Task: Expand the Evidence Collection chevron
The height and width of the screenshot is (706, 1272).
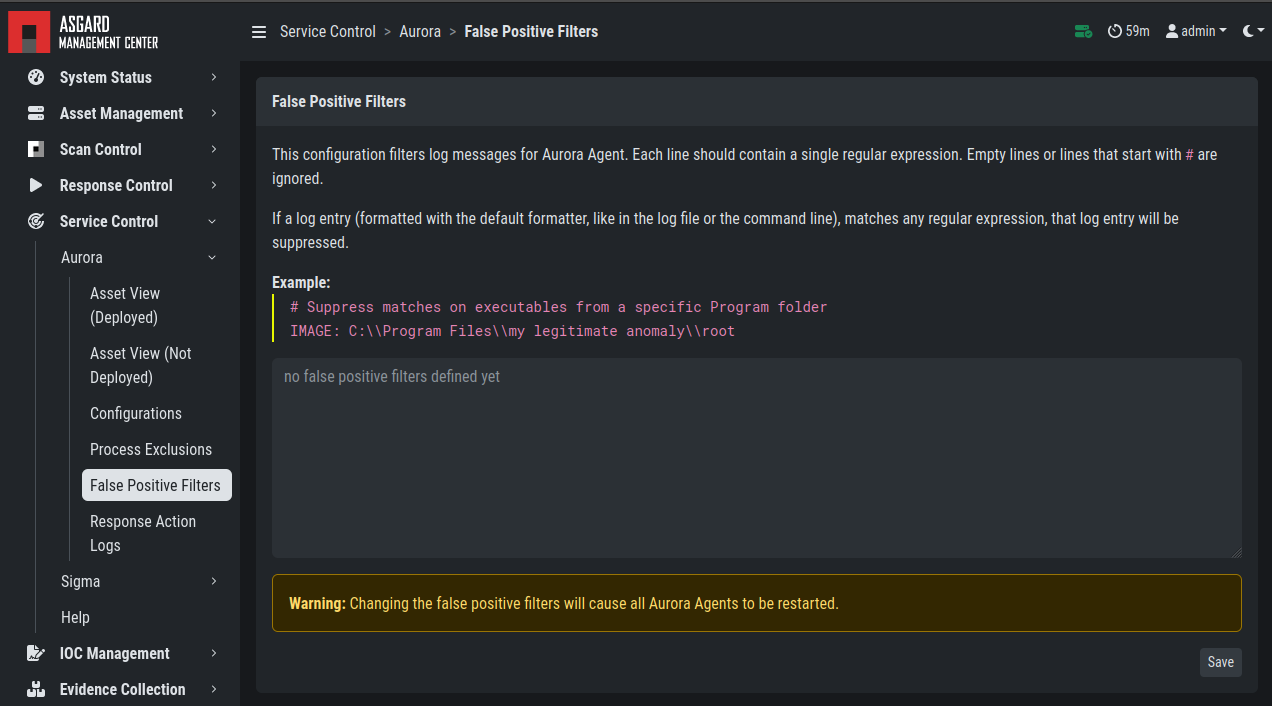Action: click(x=214, y=689)
